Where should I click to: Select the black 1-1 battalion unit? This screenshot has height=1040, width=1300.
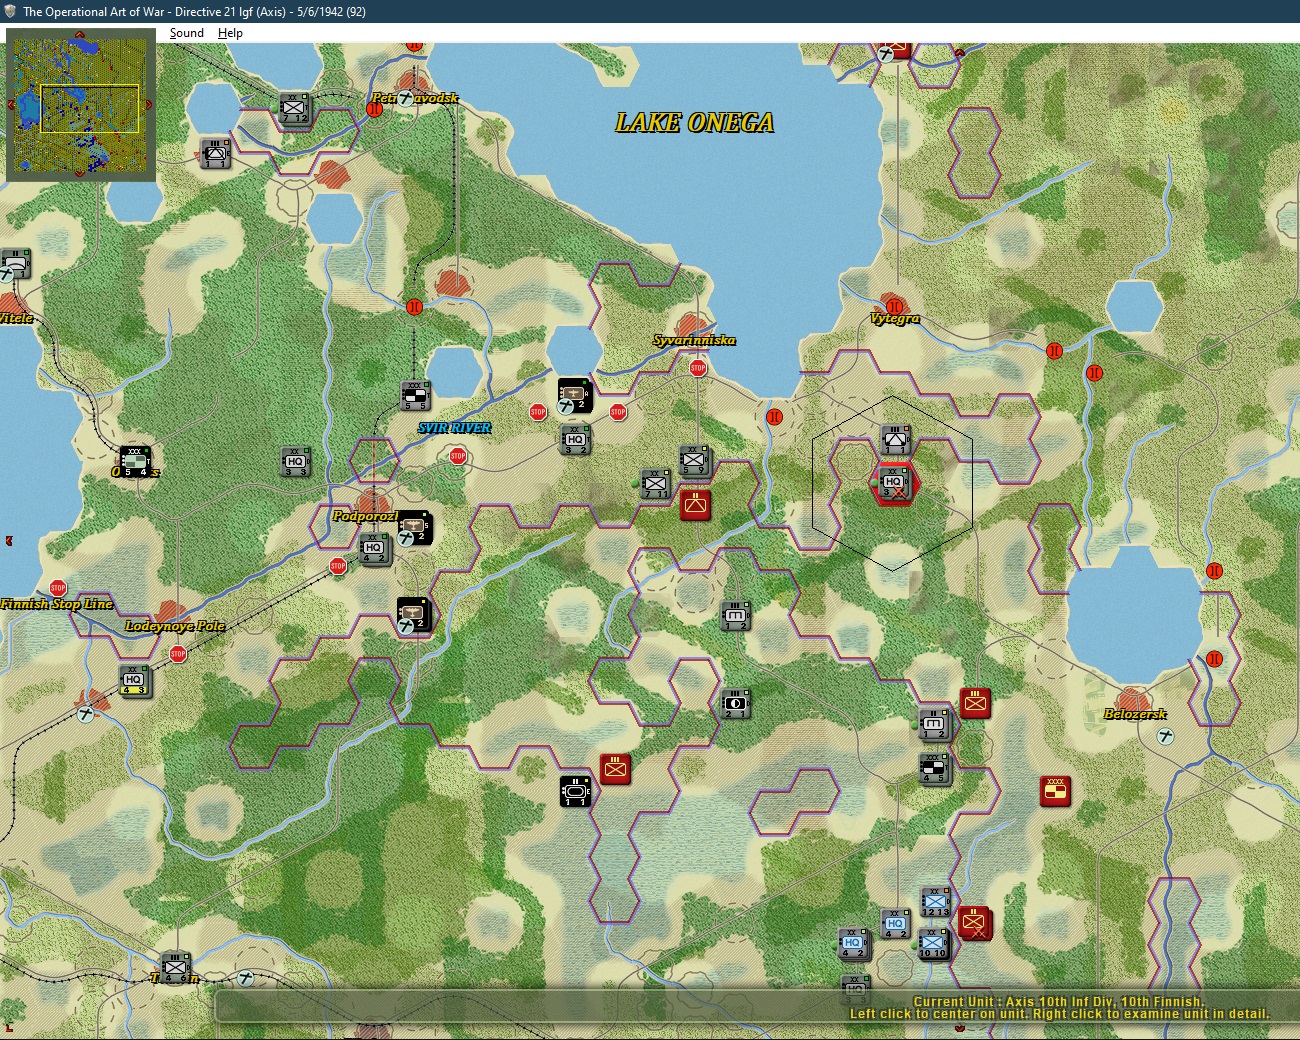click(x=576, y=791)
